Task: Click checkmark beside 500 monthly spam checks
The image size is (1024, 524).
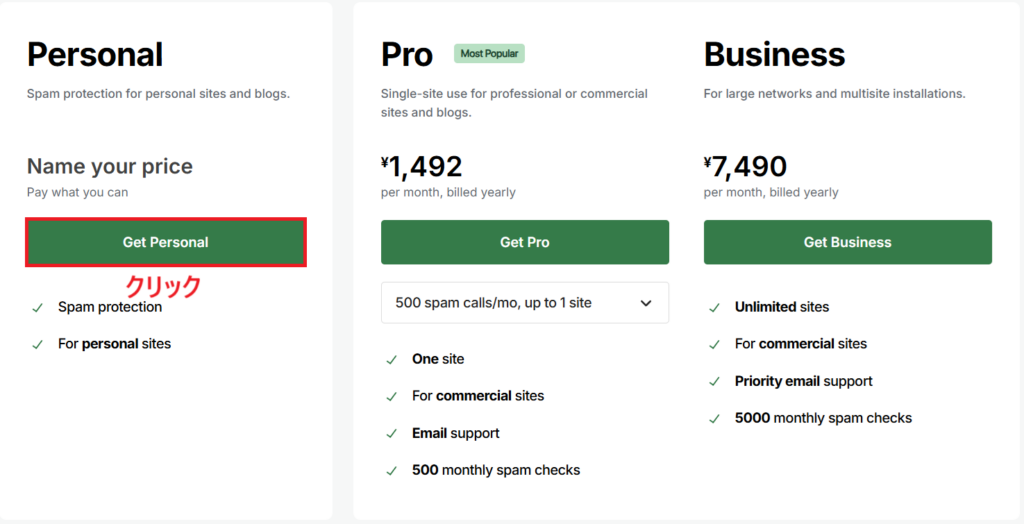Action: click(391, 471)
